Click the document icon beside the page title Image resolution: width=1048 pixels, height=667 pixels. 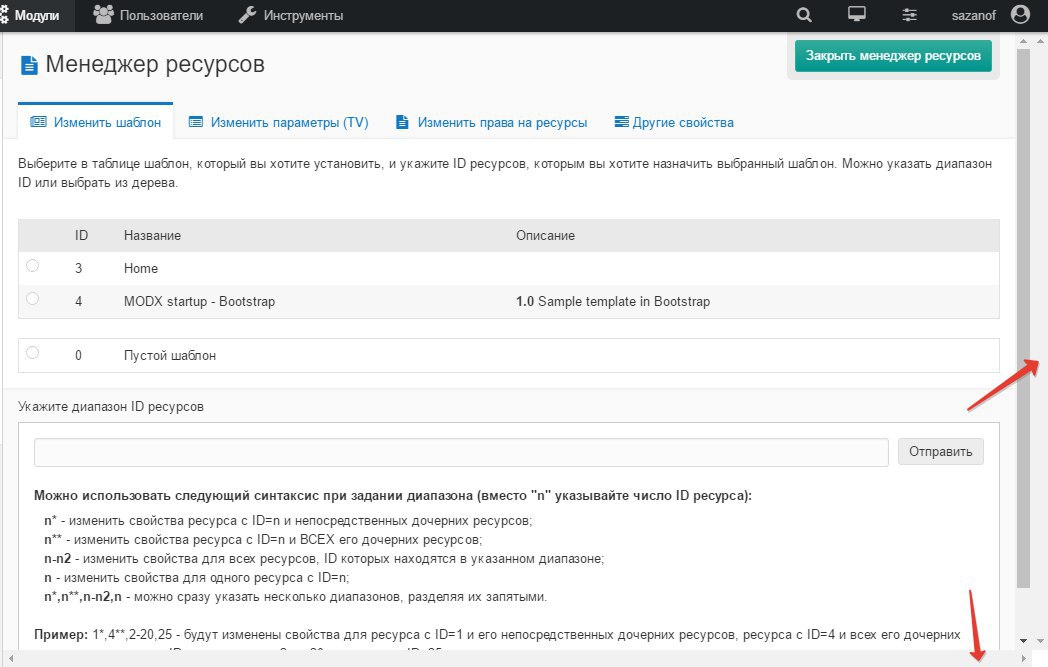click(28, 66)
